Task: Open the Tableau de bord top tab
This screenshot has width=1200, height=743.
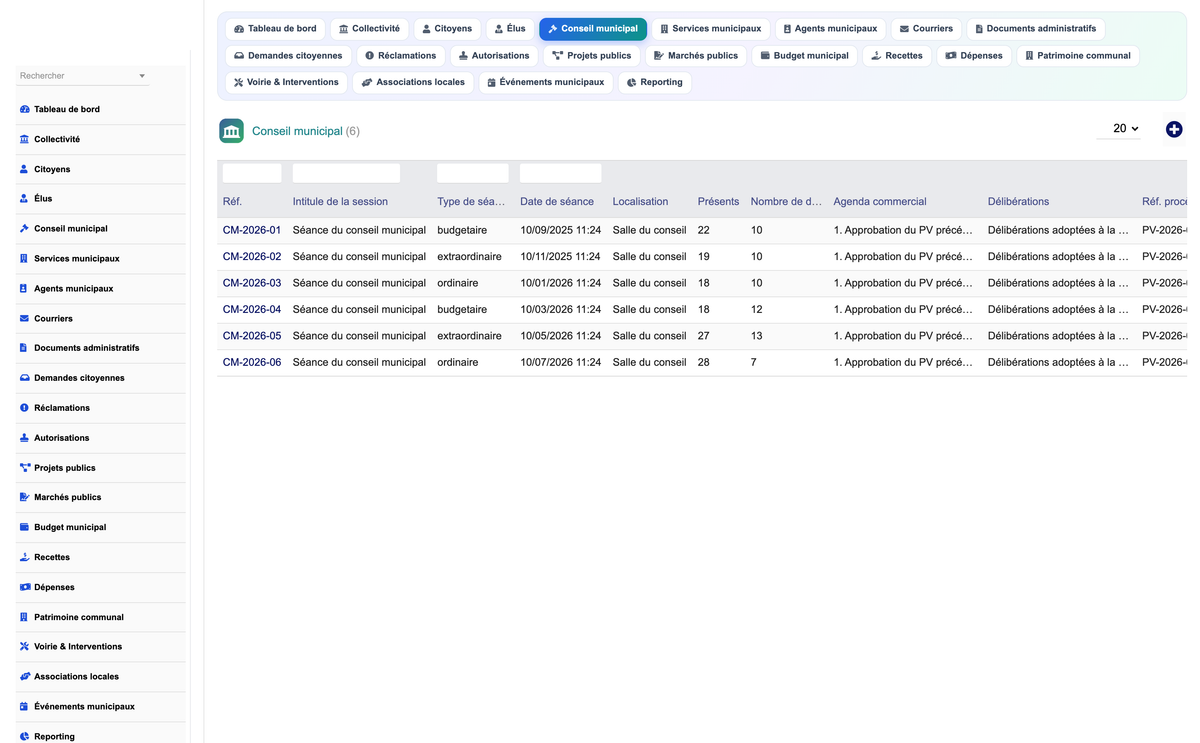Action: click(x=275, y=29)
